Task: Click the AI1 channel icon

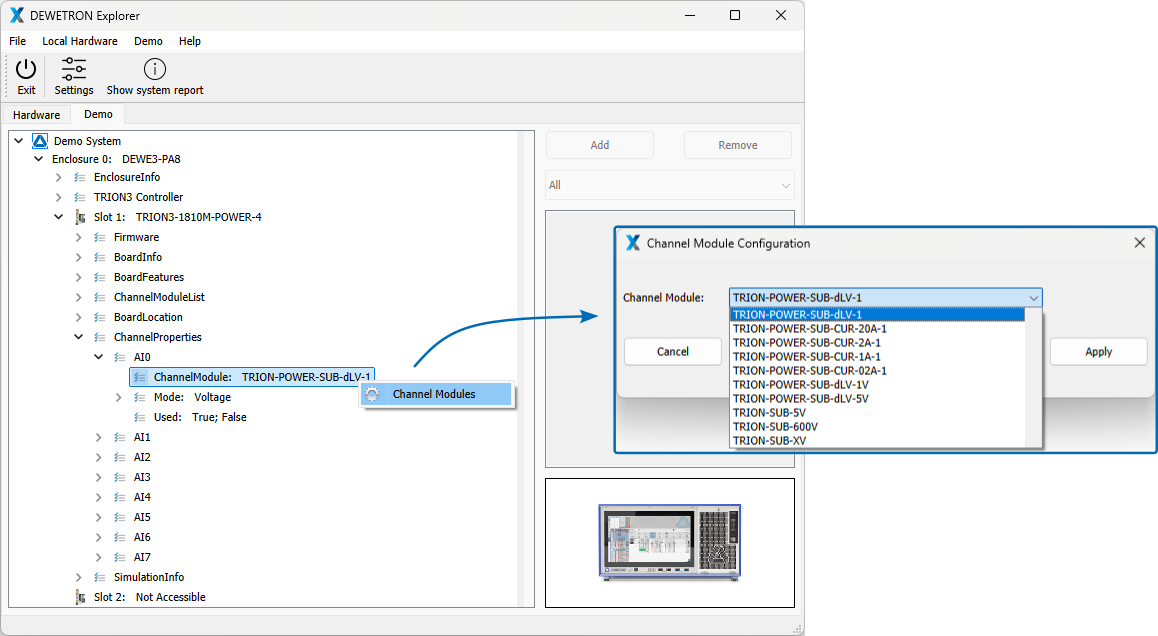Action: (120, 437)
